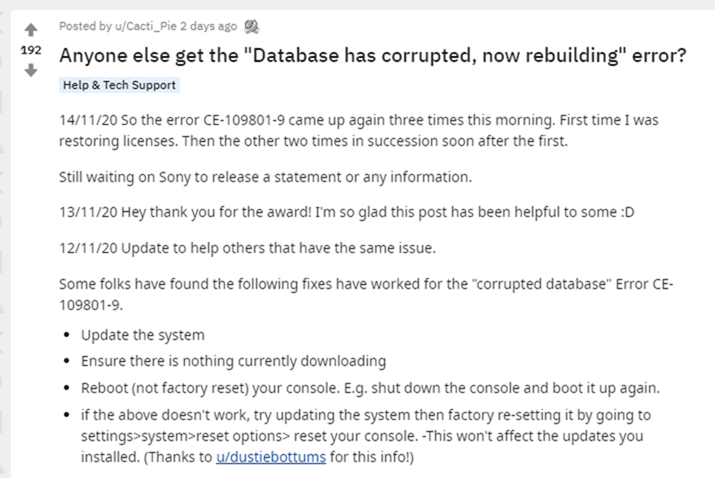Click the 12/11/20 update line
The height and width of the screenshot is (478, 715).
(247, 248)
